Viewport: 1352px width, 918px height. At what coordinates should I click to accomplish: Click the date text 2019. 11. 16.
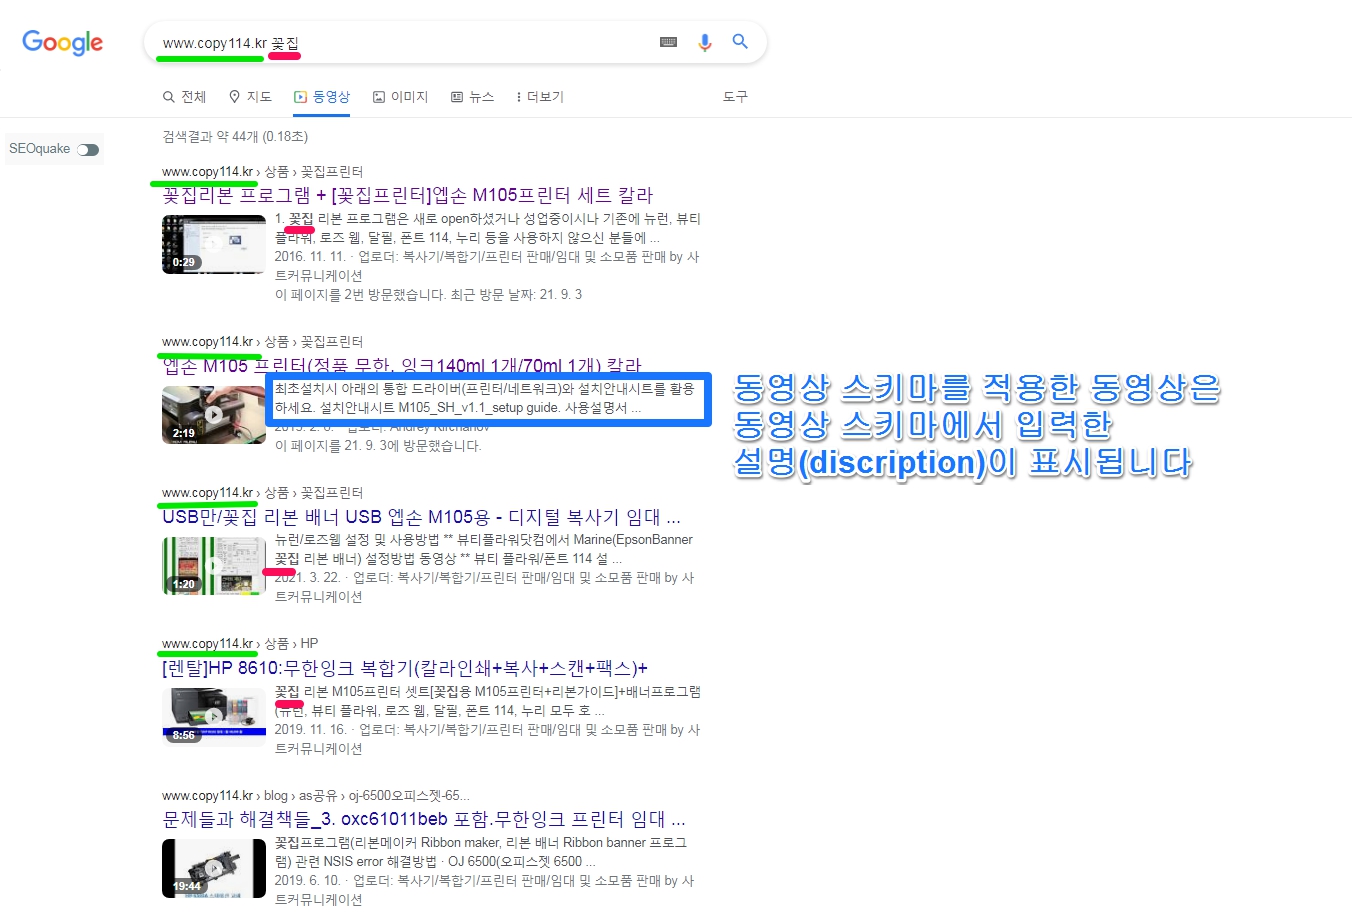[310, 730]
